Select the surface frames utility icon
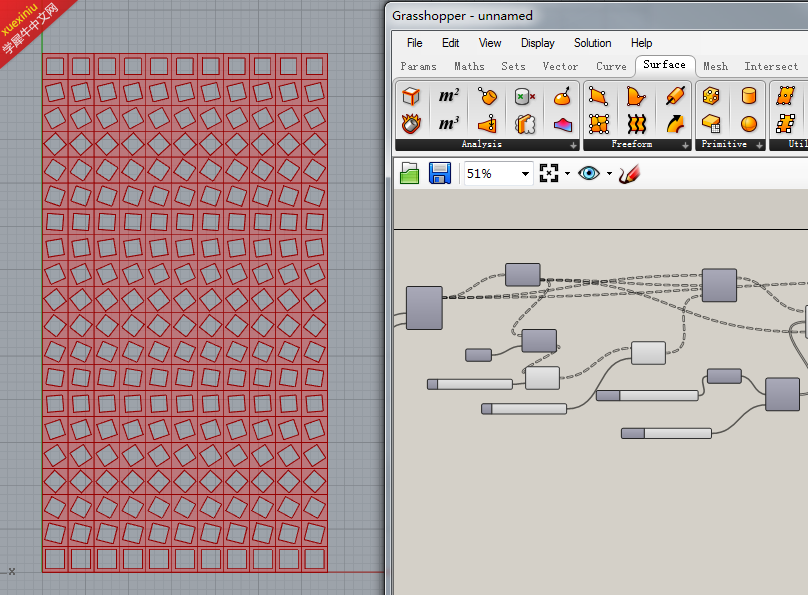Screen dimensions: 808x595 (785, 124)
